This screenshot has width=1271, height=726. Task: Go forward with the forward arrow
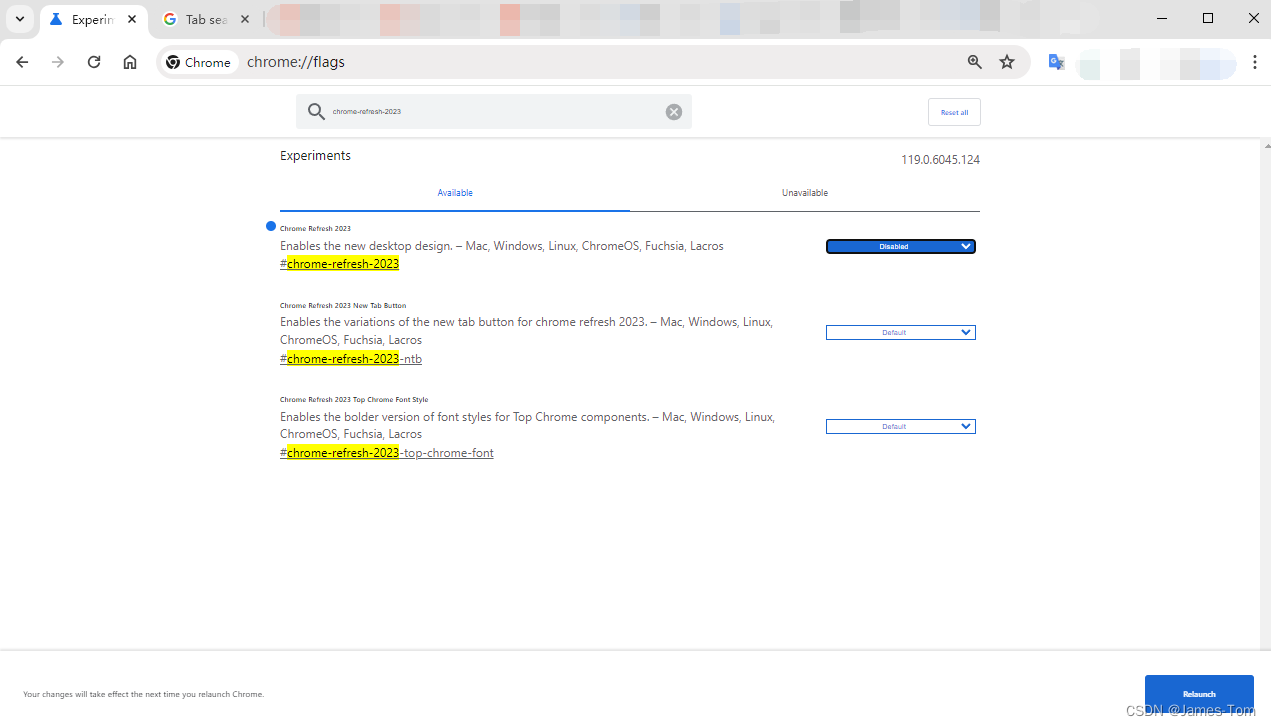click(x=58, y=62)
